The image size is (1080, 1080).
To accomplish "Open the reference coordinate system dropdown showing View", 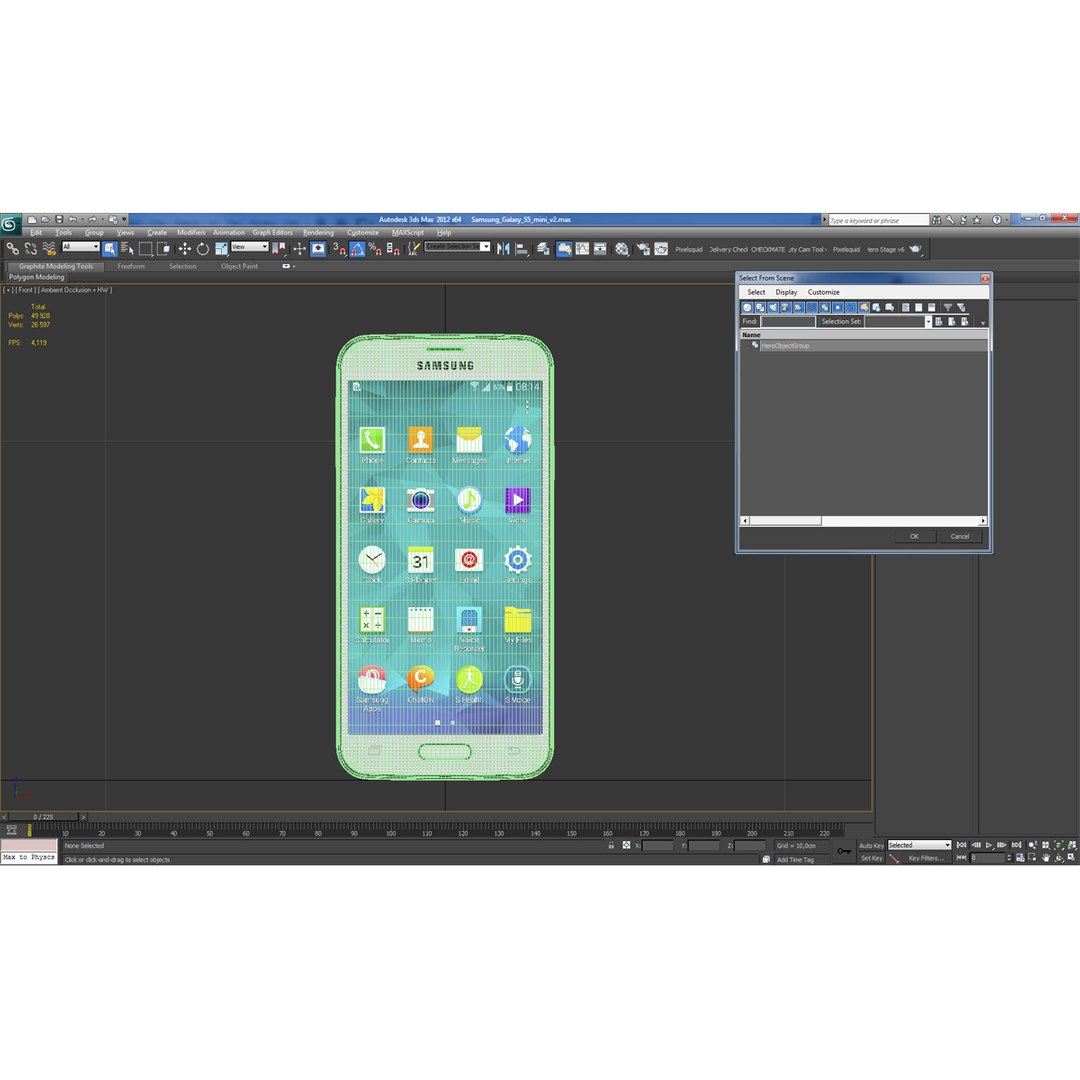I will [249, 247].
